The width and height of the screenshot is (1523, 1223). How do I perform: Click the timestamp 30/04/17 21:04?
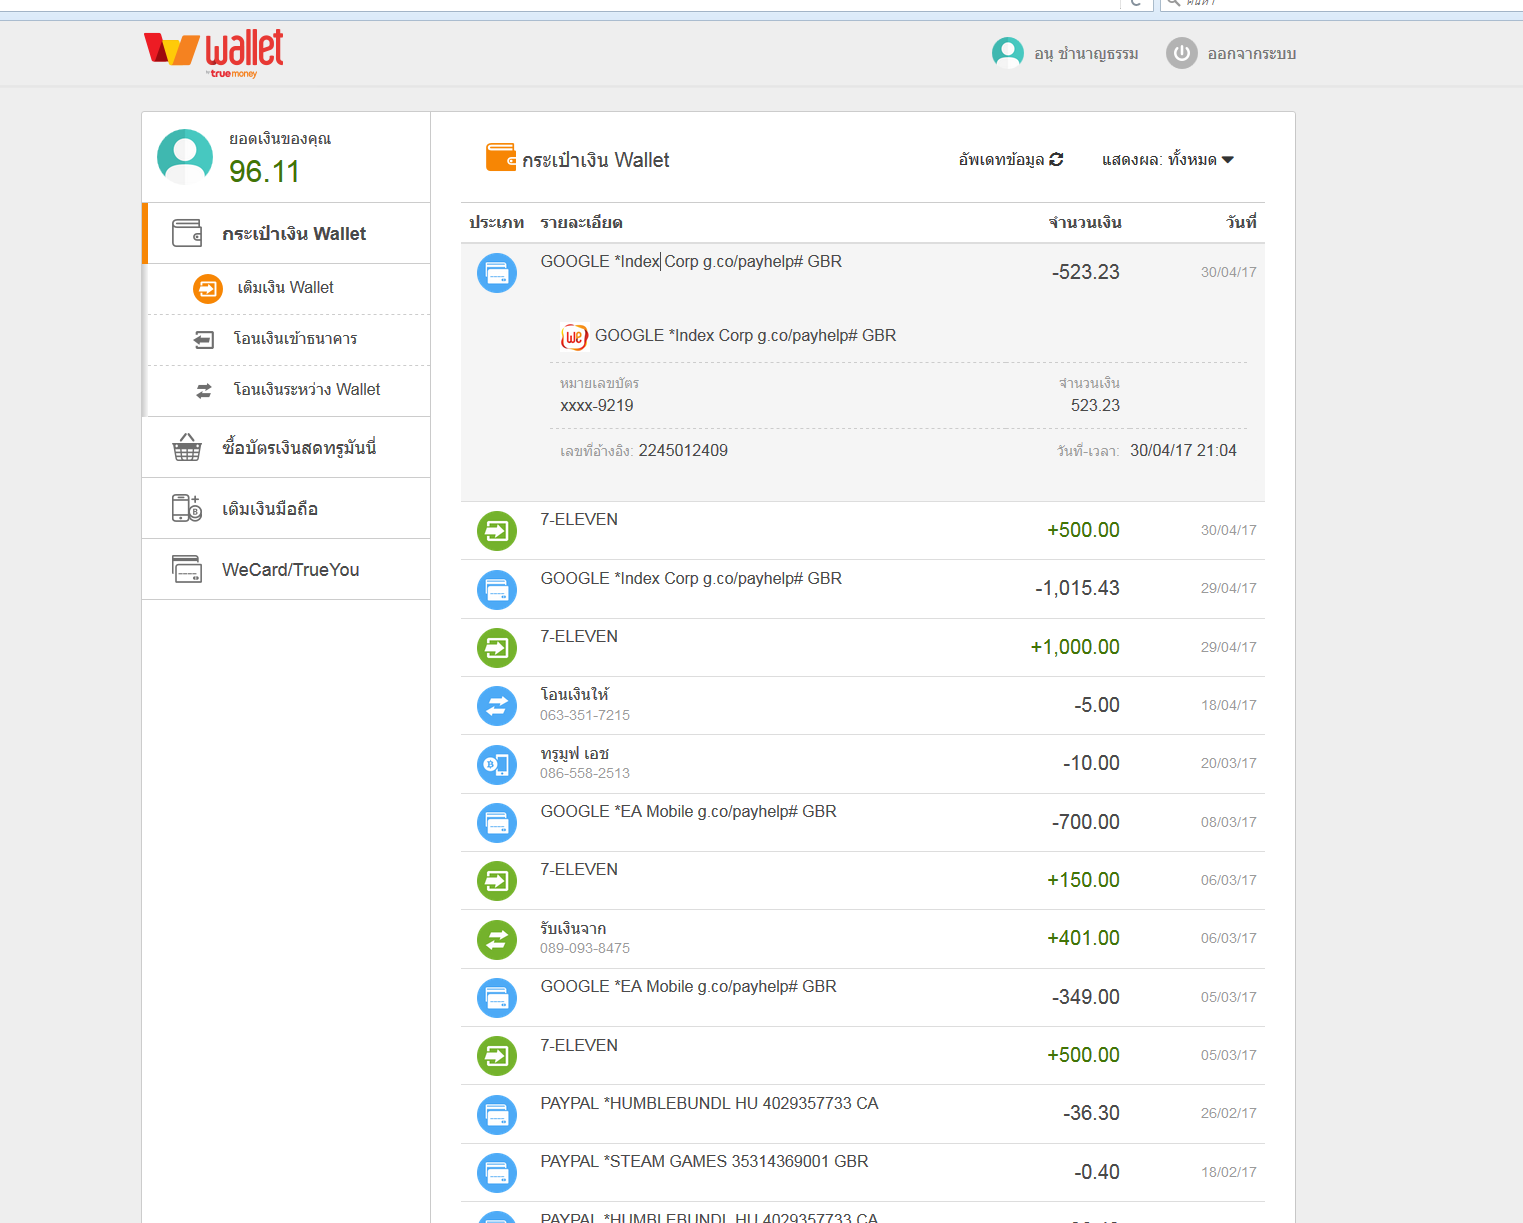coord(1183,451)
